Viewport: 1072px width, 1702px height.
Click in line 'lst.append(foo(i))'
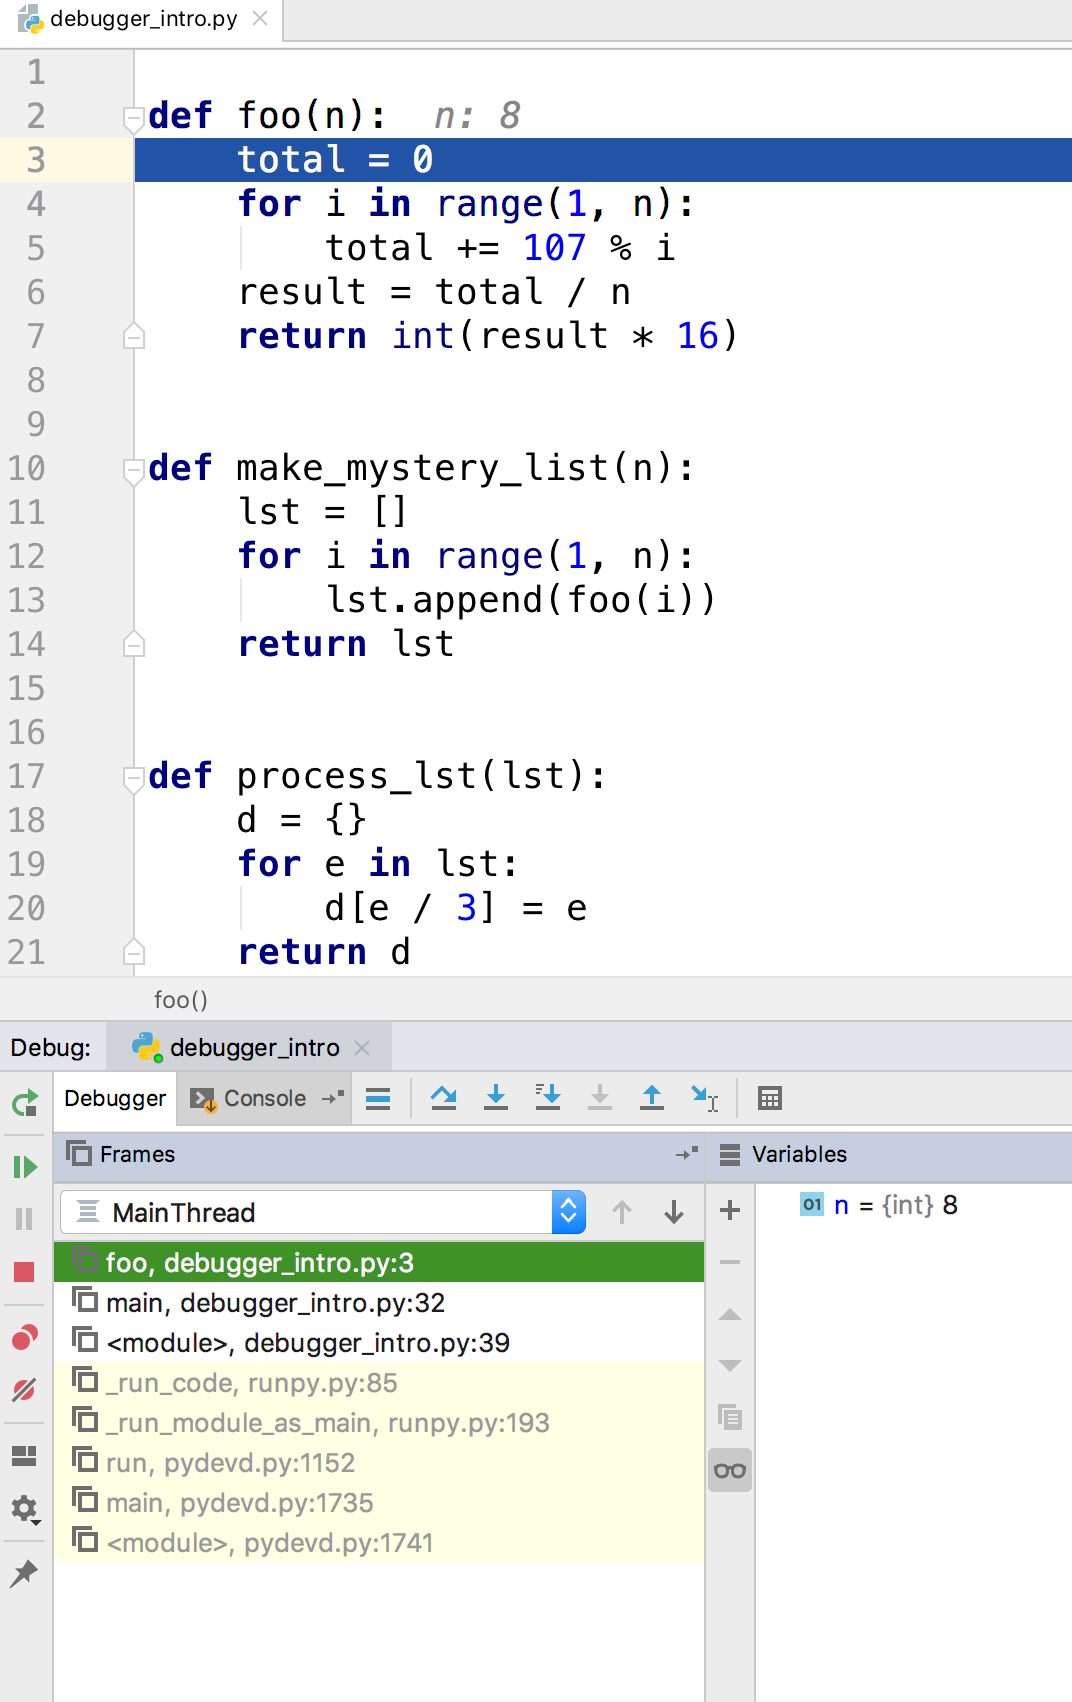(x=521, y=600)
